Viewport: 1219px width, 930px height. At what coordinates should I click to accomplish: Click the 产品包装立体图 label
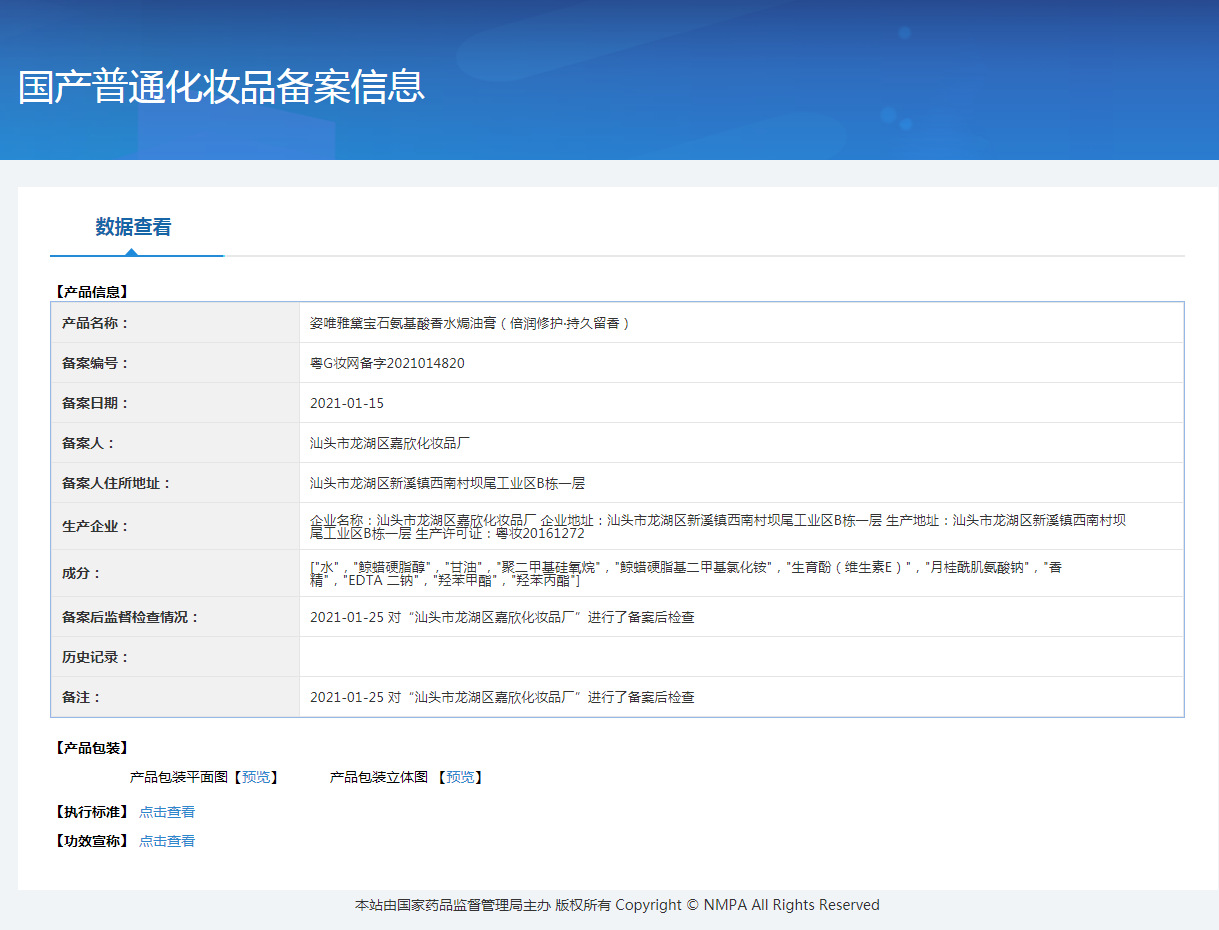coord(379,777)
